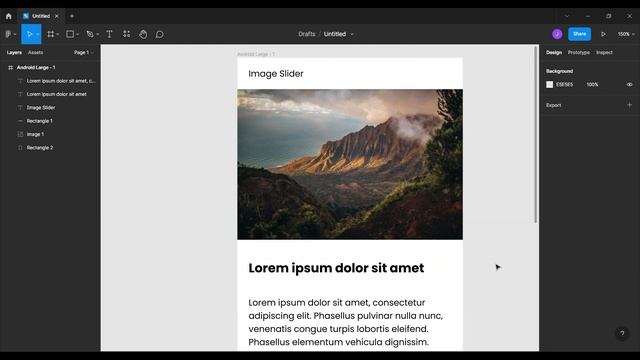Viewport: 640px width, 360px height.
Task: Click the Android Large - 1 frame label on canvas
Action: [x=256, y=54]
